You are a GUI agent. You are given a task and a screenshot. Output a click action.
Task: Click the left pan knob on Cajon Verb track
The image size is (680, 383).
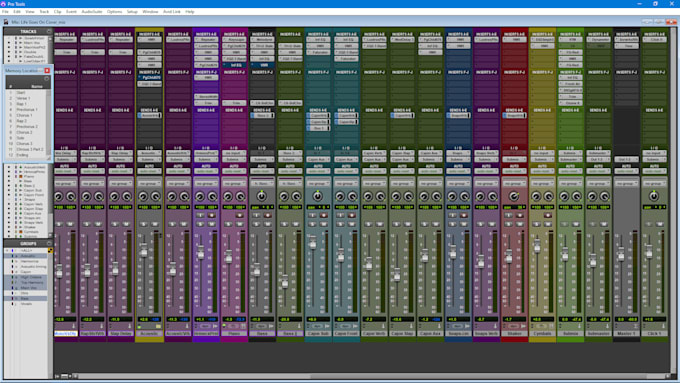coord(368,197)
